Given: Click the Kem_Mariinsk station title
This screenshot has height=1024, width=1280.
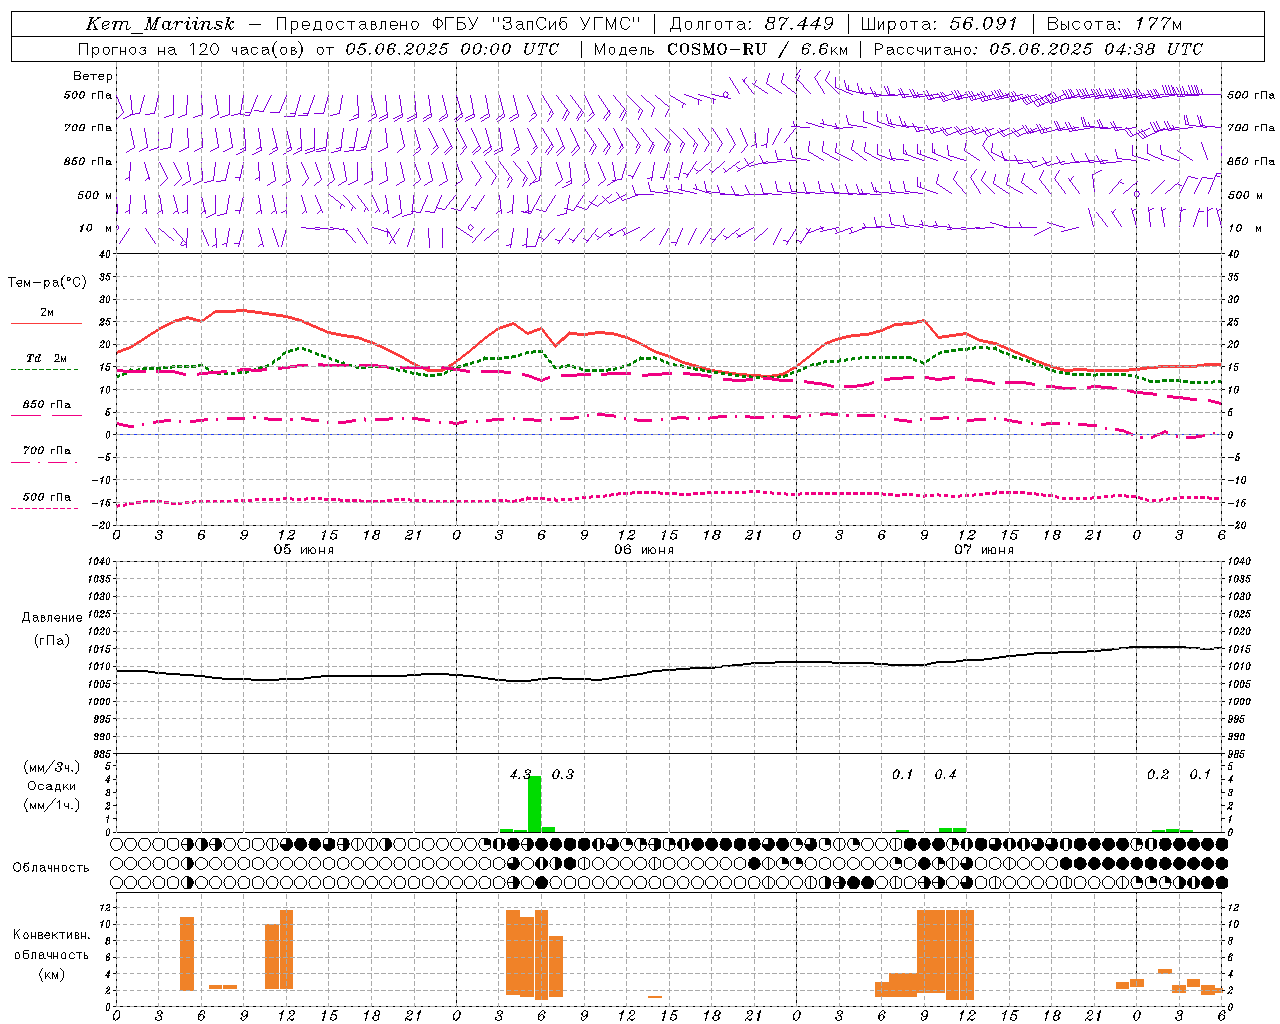Looking at the screenshot, I should [160, 24].
